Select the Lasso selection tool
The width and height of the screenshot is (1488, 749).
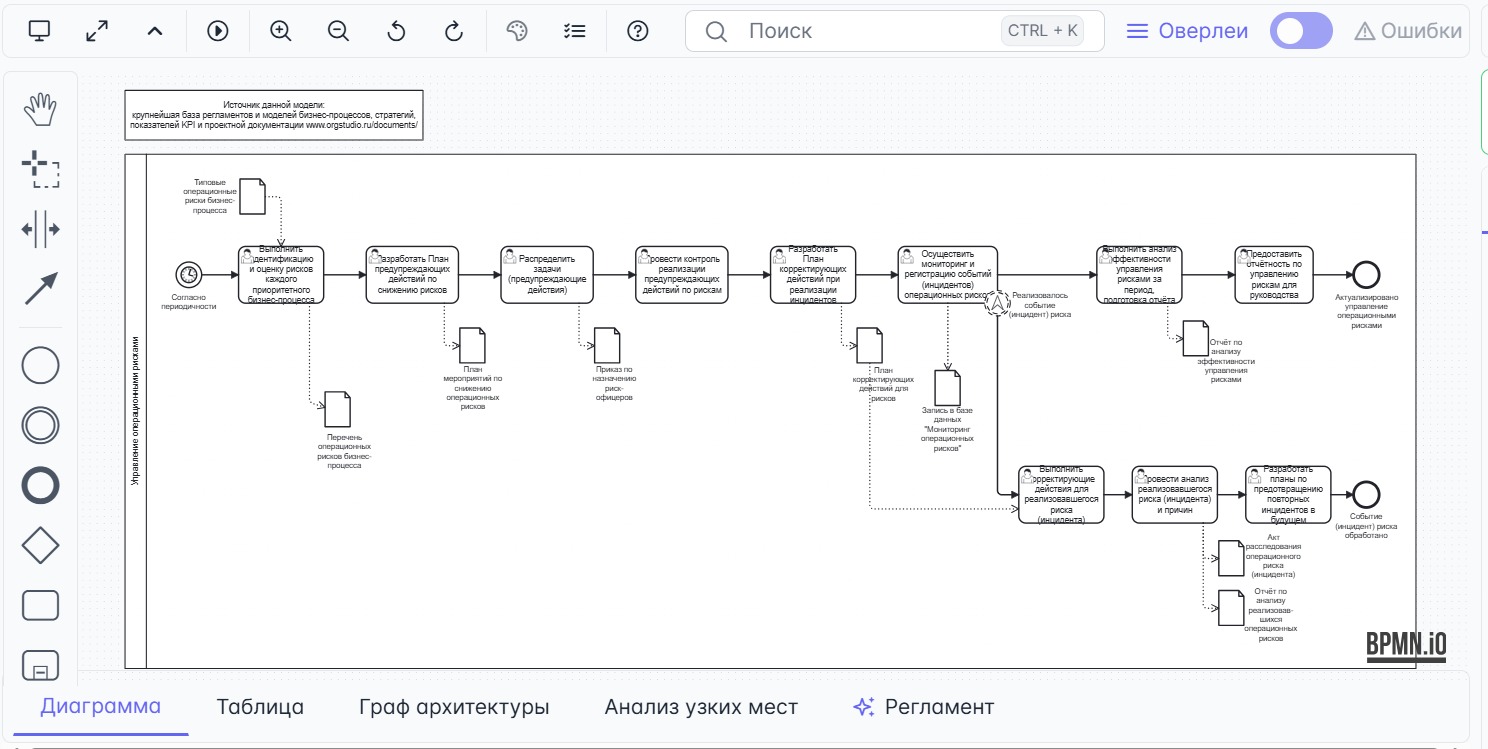40,170
